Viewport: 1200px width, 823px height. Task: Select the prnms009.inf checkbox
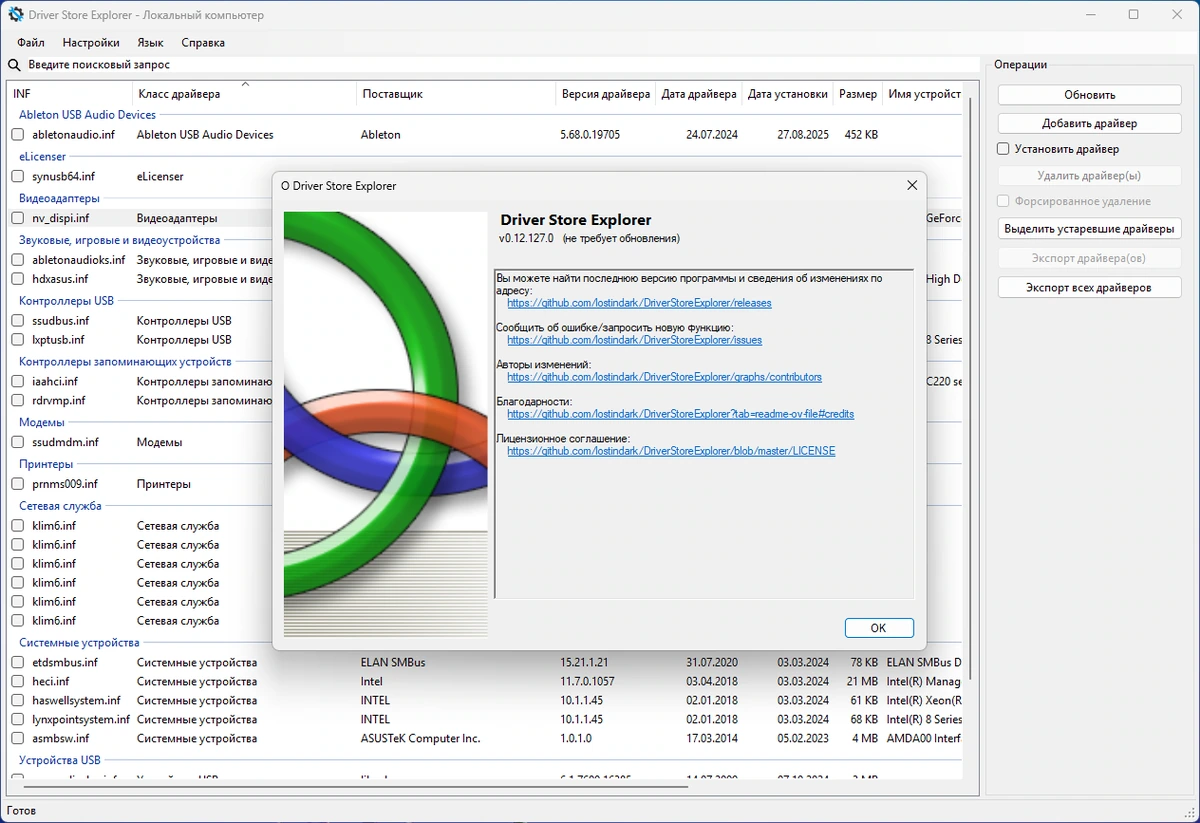click(x=18, y=484)
